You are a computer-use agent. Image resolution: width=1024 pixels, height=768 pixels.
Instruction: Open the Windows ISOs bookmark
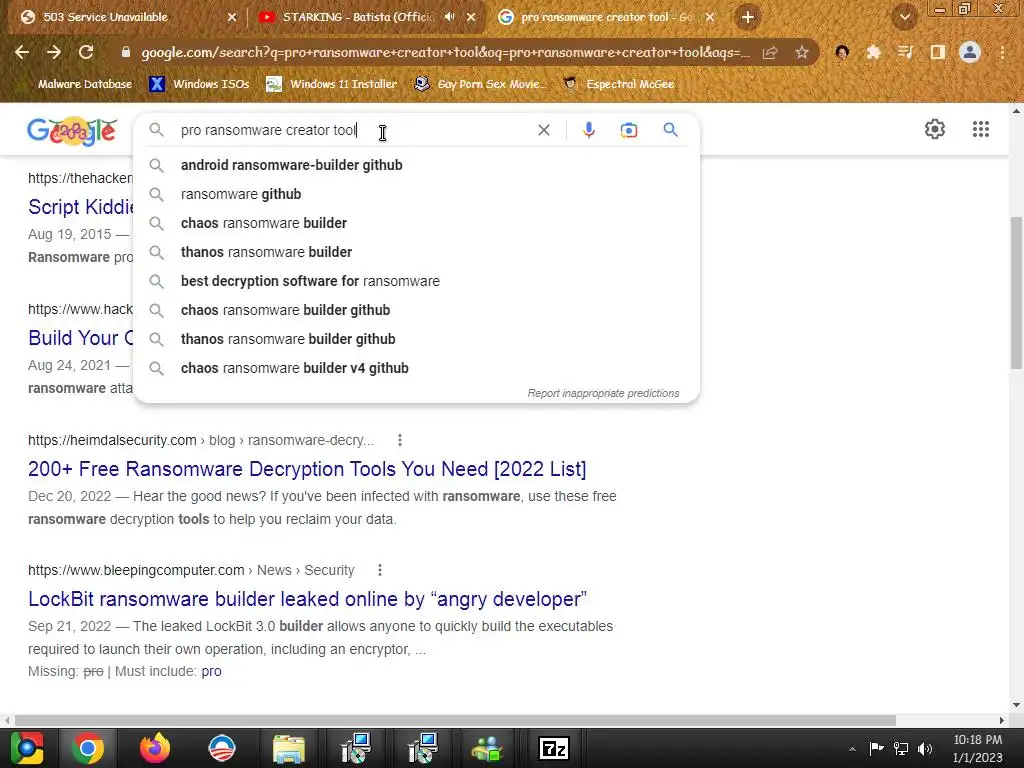click(199, 84)
